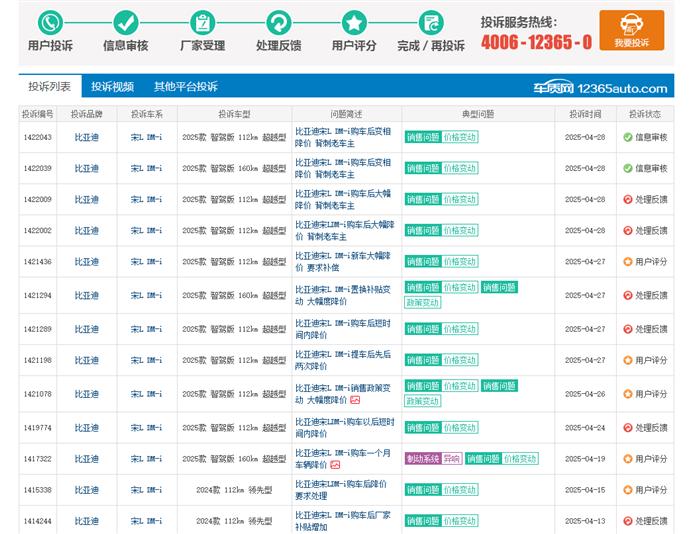The height and width of the screenshot is (534, 700).
Task: Click the orange 我要投诉 button
Action: point(631,30)
